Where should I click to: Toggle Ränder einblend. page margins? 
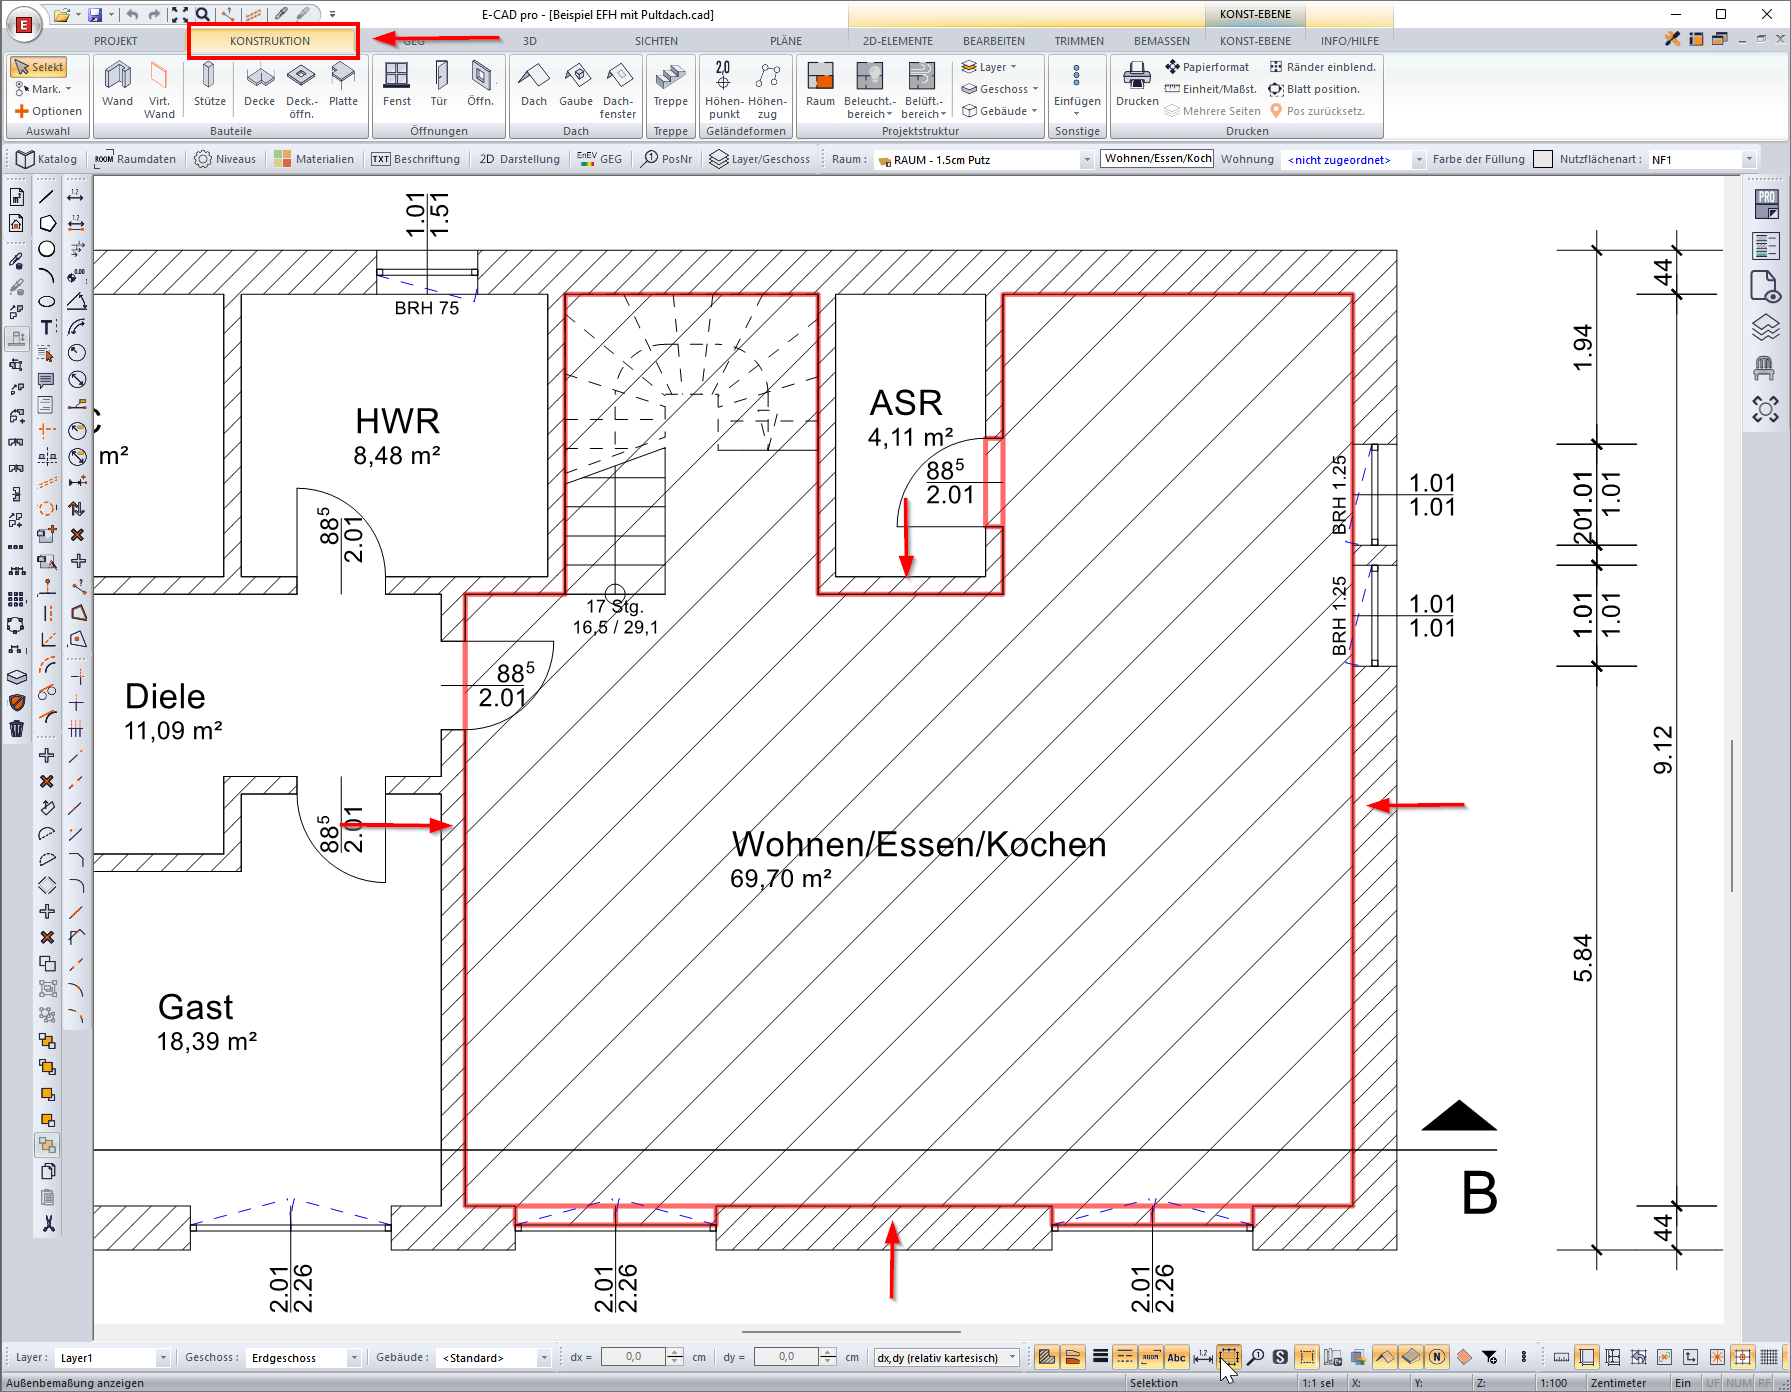pos(1322,67)
